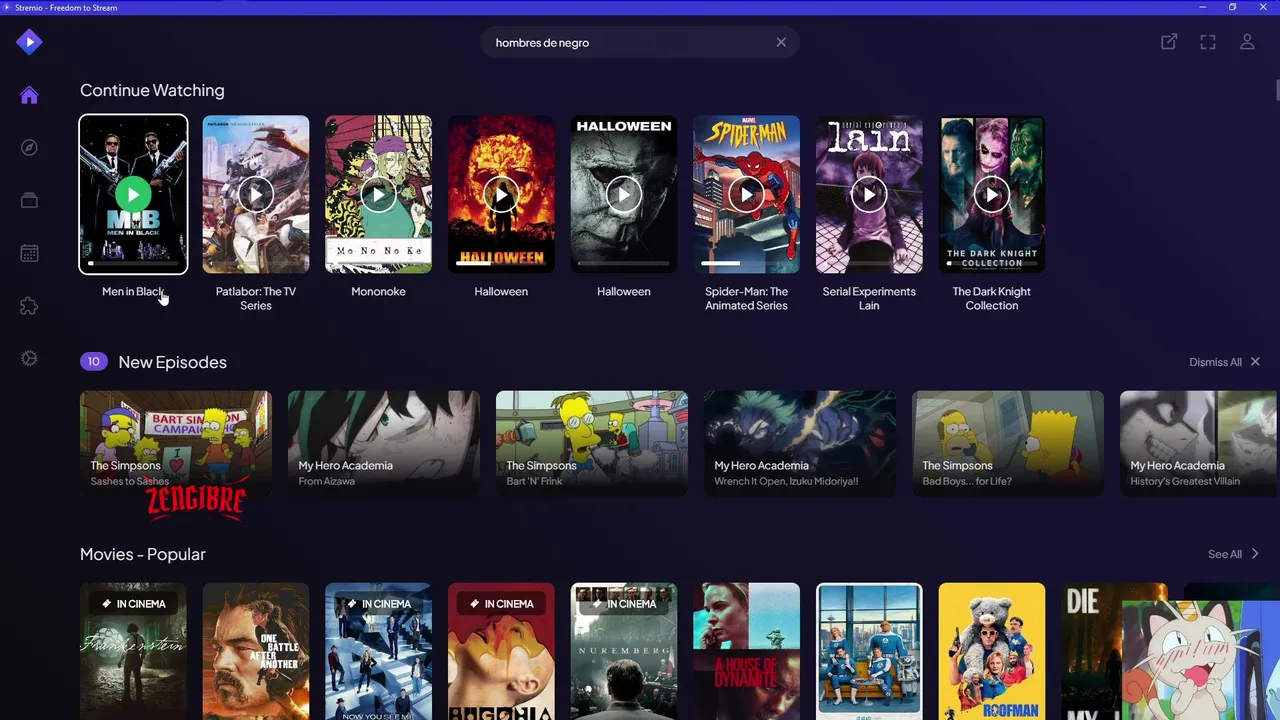Play Spider-Man: The Animated Series
Screen dimensions: 1280x720
(746, 194)
